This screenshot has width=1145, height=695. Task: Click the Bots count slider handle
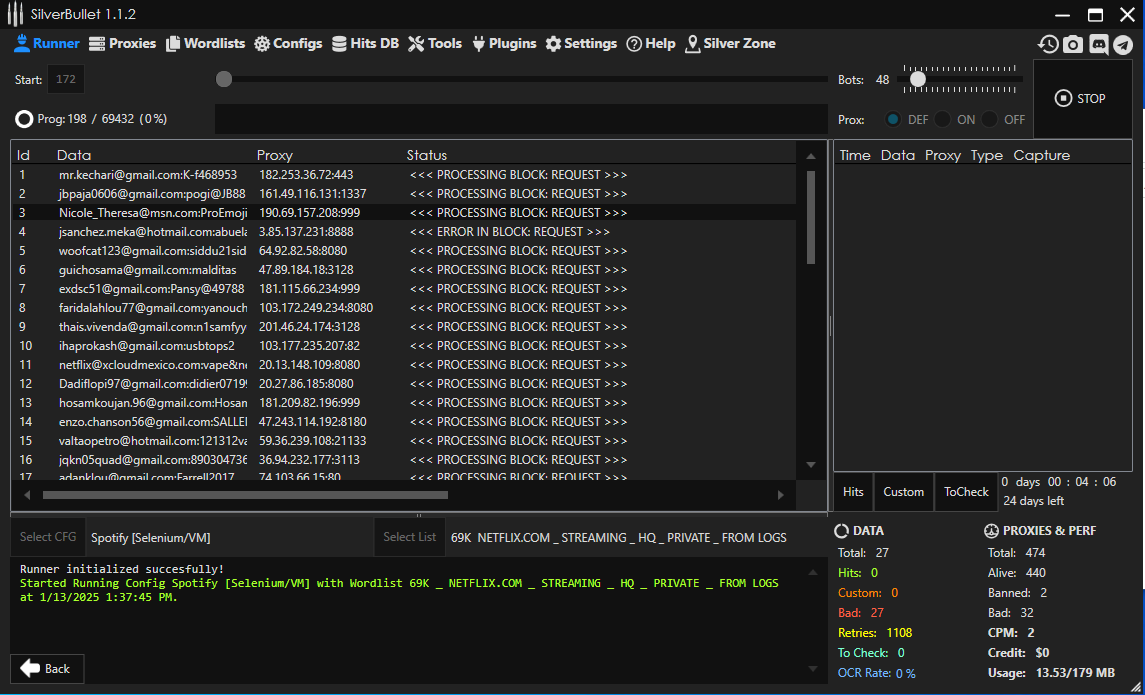917,79
